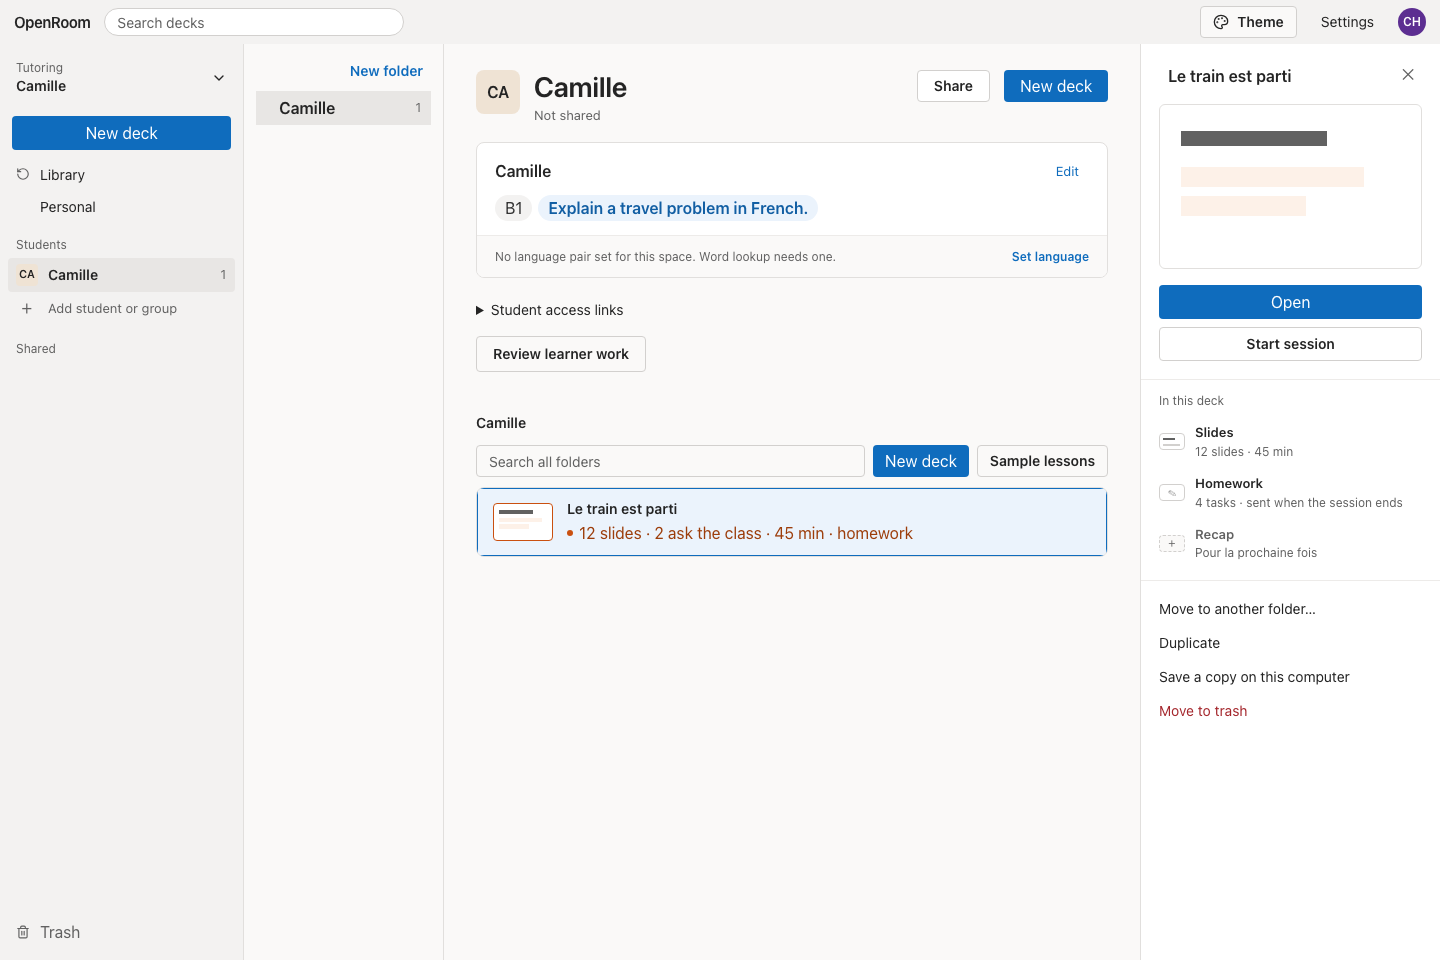Expand Student access links
Viewport: 1440px width, 960px height.
point(550,310)
